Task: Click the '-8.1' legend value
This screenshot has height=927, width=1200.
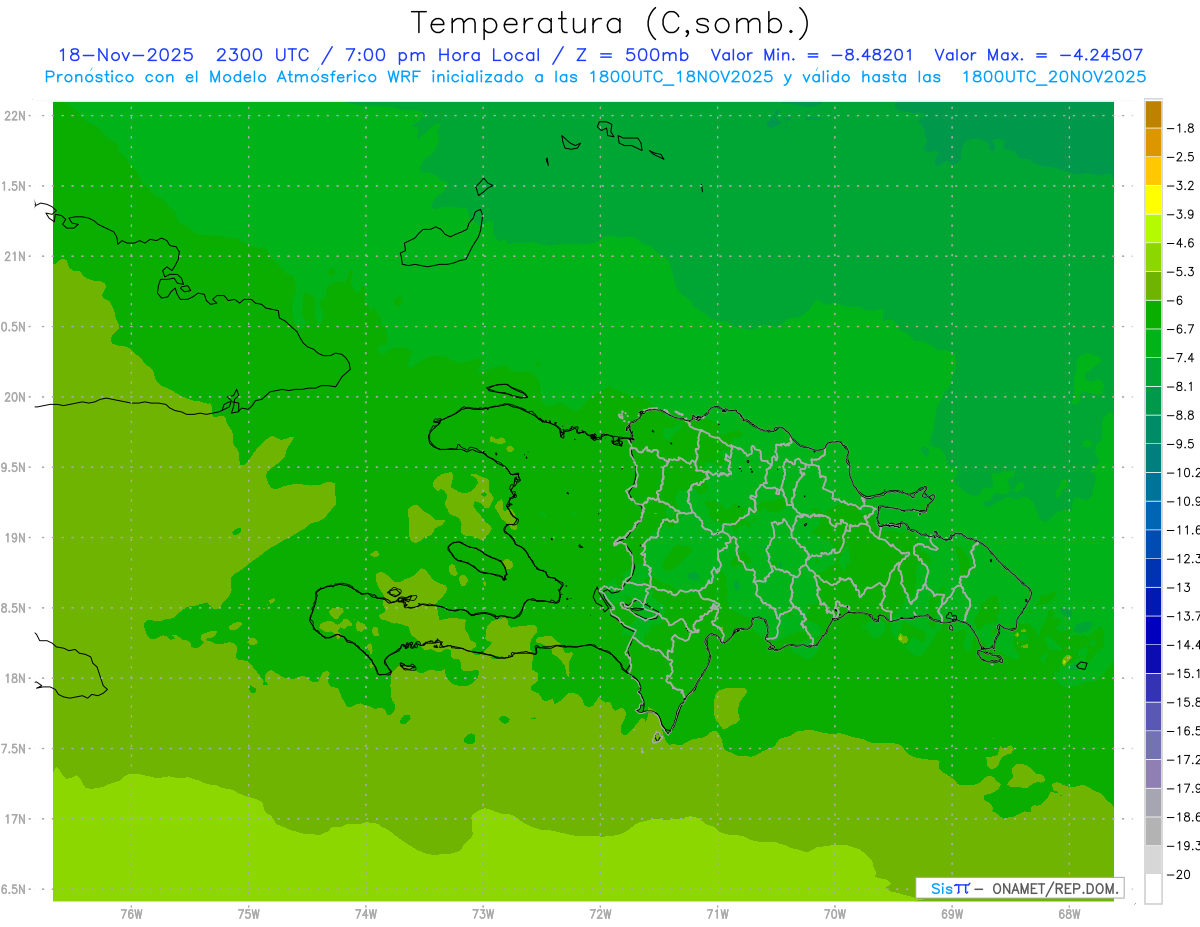Action: click(x=1181, y=386)
